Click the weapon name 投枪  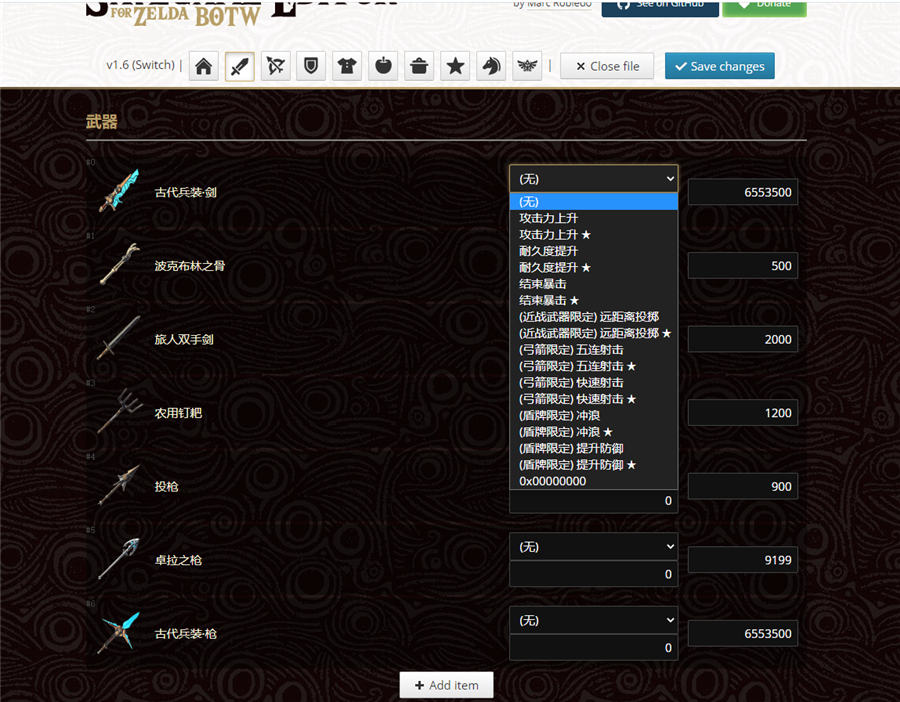click(166, 486)
